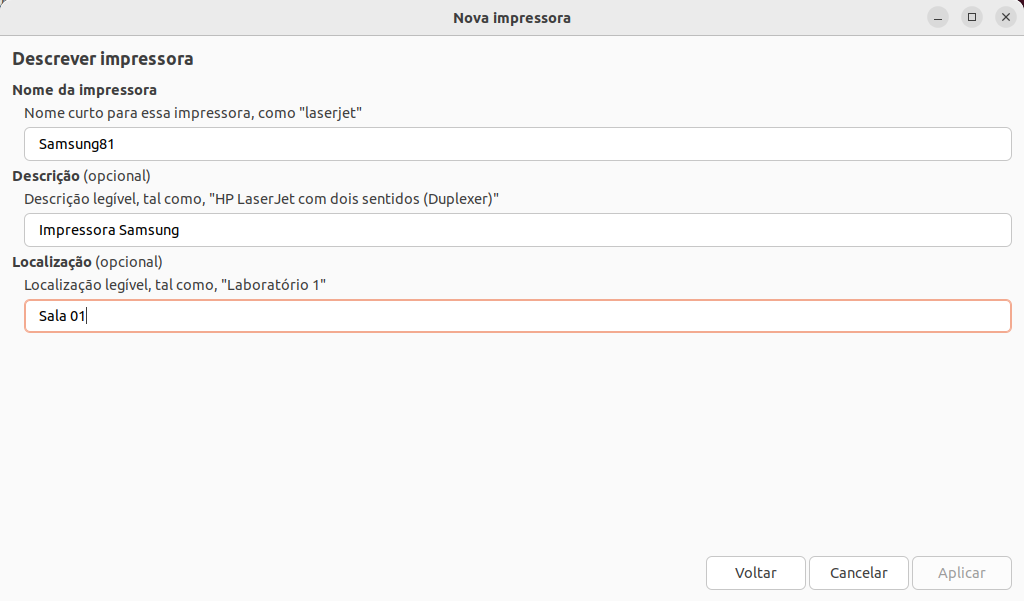
Task: Click "(opcional)" next to the Descrição label
Action: pyautogui.click(x=117, y=176)
